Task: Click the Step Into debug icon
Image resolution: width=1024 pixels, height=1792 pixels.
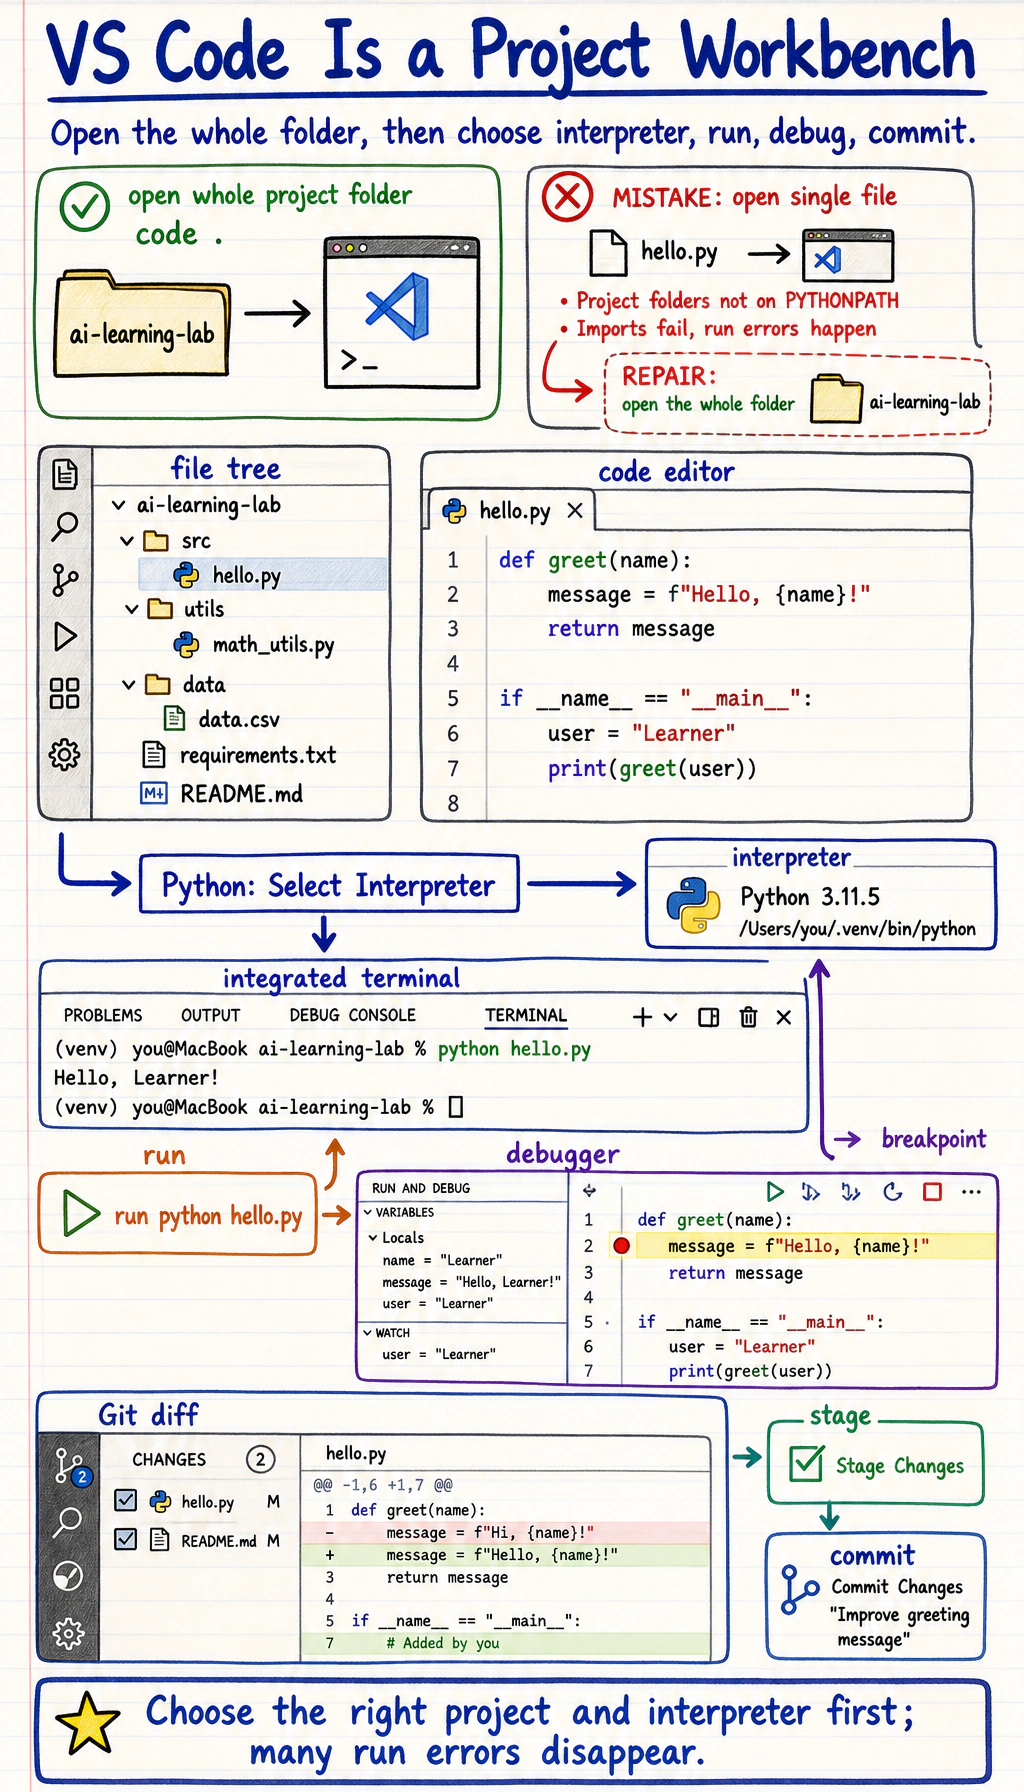Action: pos(850,1191)
